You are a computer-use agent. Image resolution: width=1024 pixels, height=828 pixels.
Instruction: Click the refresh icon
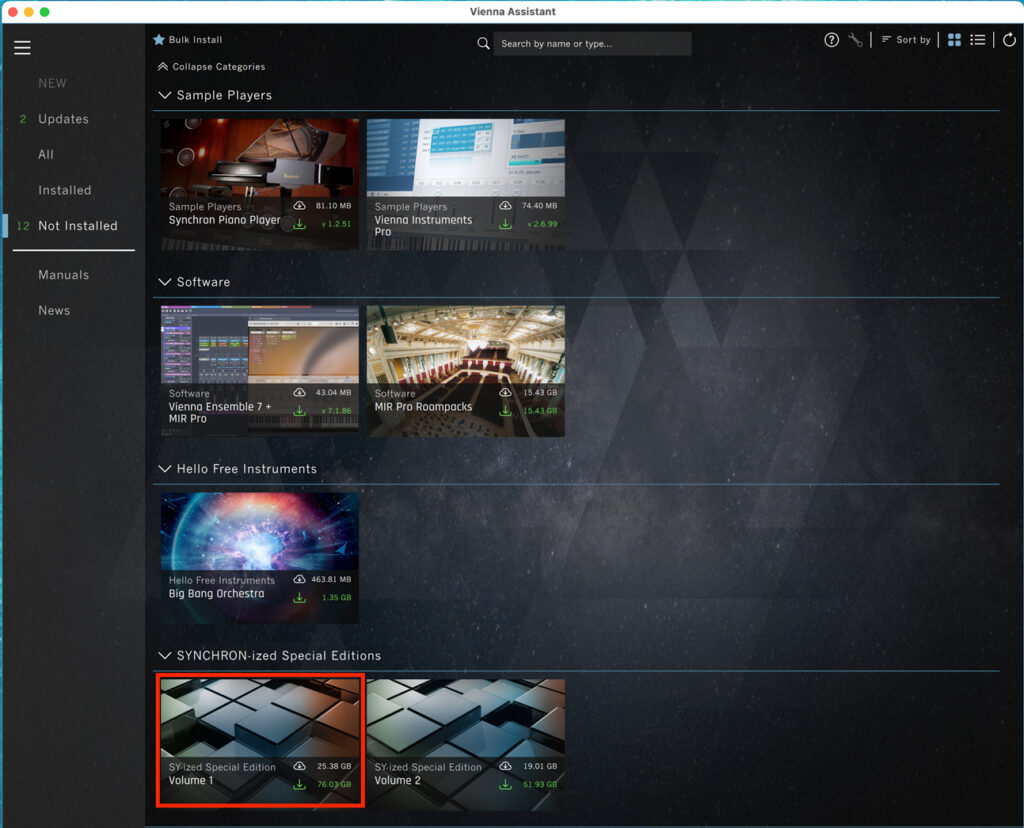[x=1009, y=40]
